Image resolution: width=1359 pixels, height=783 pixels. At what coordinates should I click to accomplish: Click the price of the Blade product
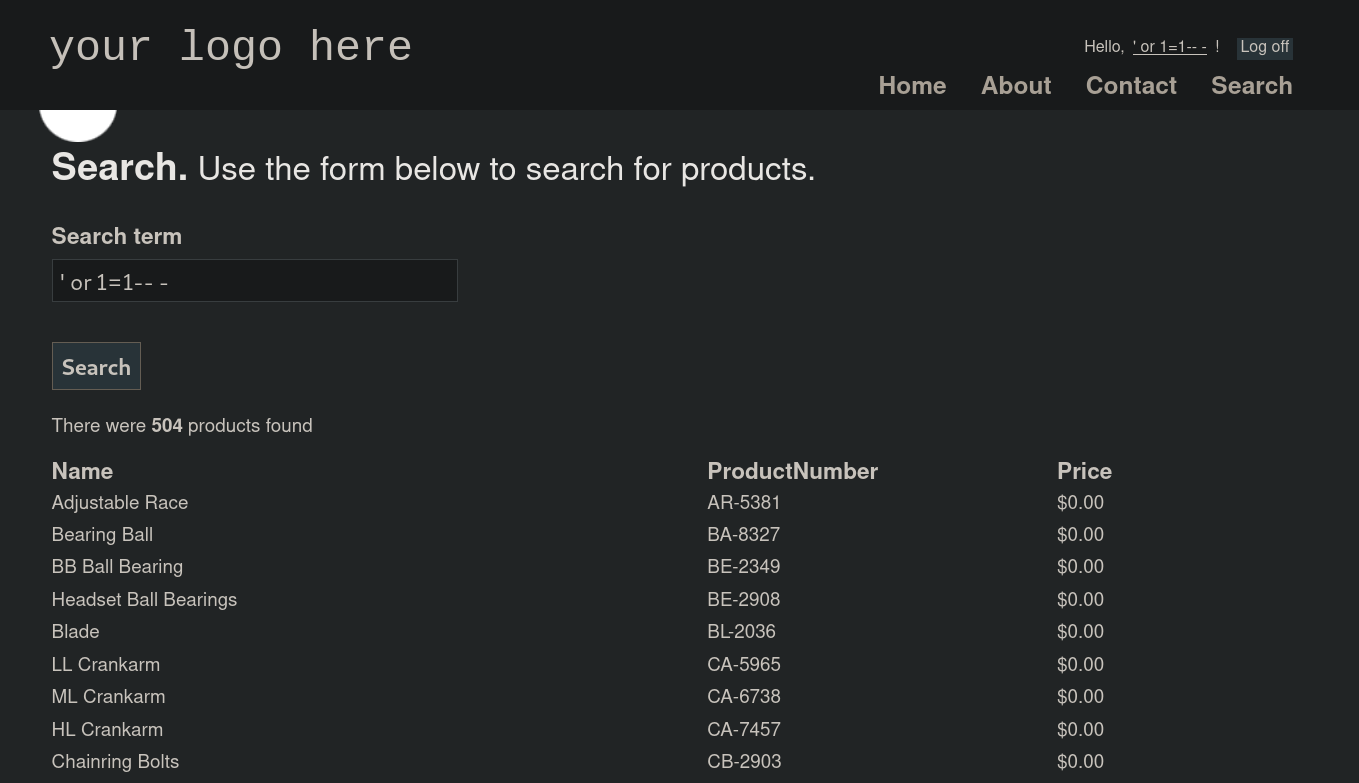click(x=1080, y=631)
